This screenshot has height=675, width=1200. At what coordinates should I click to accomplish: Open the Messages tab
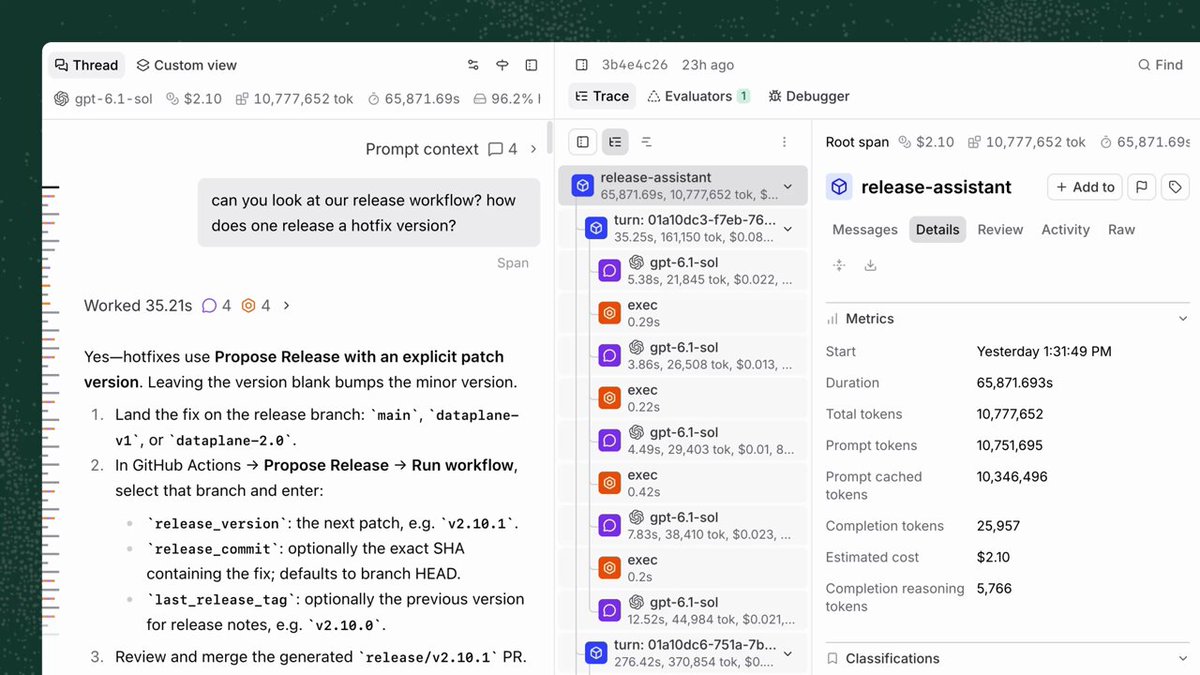click(x=865, y=229)
